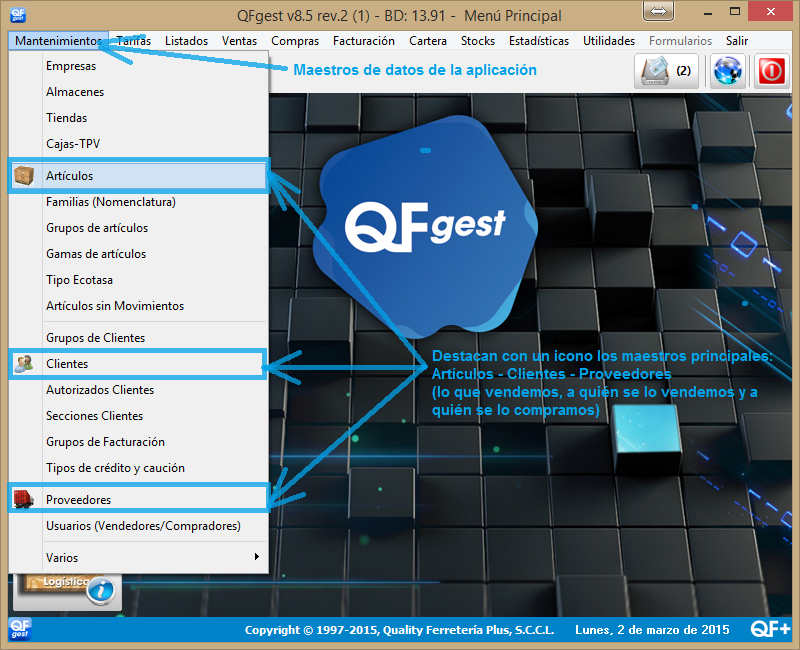The image size is (800, 650).
Task: Select Tipo Ecotasa entry
Action: (x=138, y=280)
